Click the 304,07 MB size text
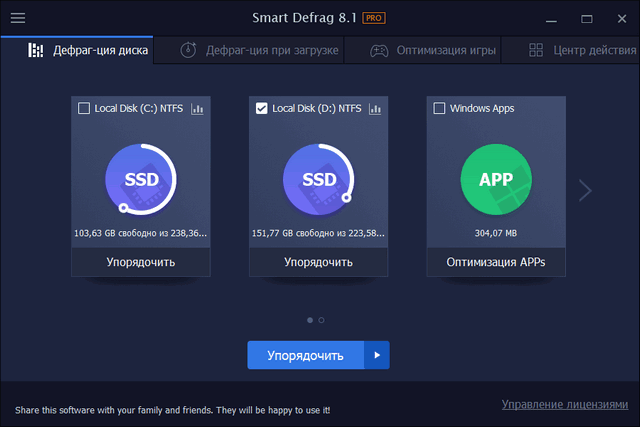Viewport: 640px width, 427px height. click(x=496, y=234)
